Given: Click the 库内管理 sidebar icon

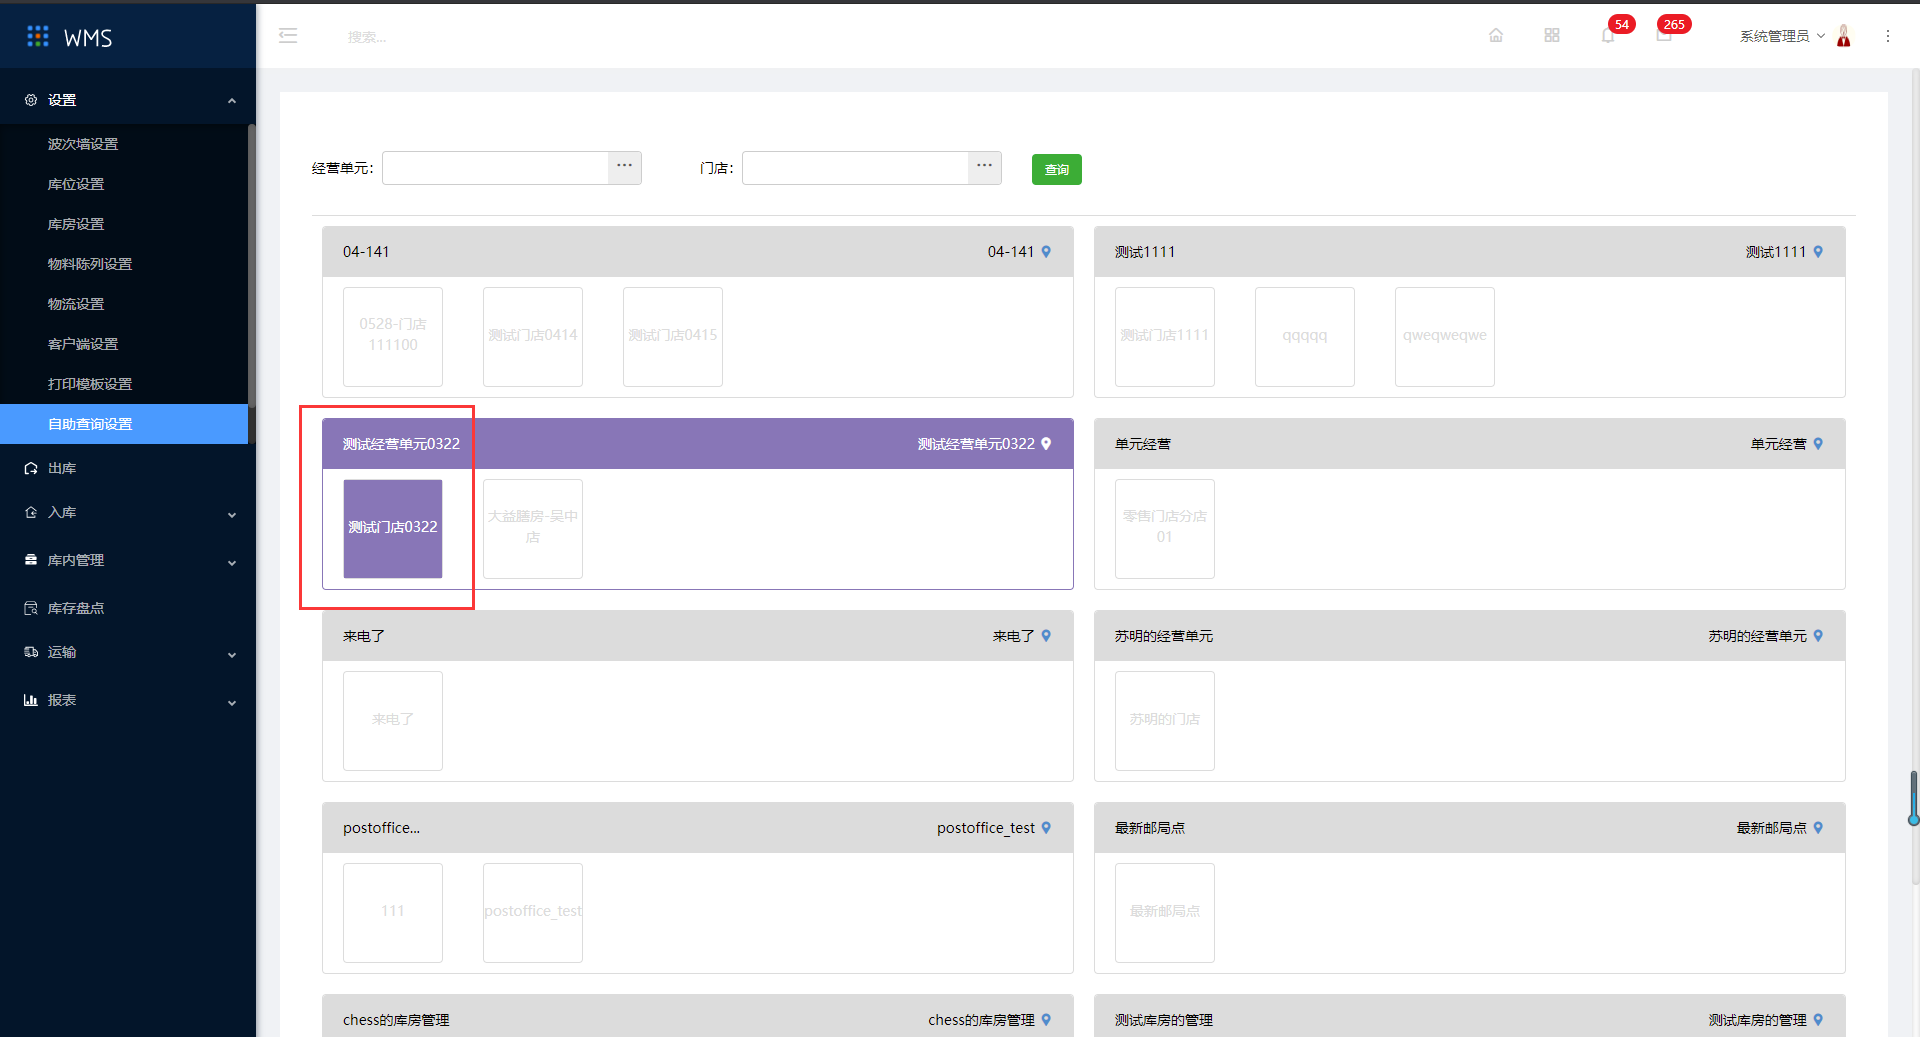Looking at the screenshot, I should coord(31,560).
